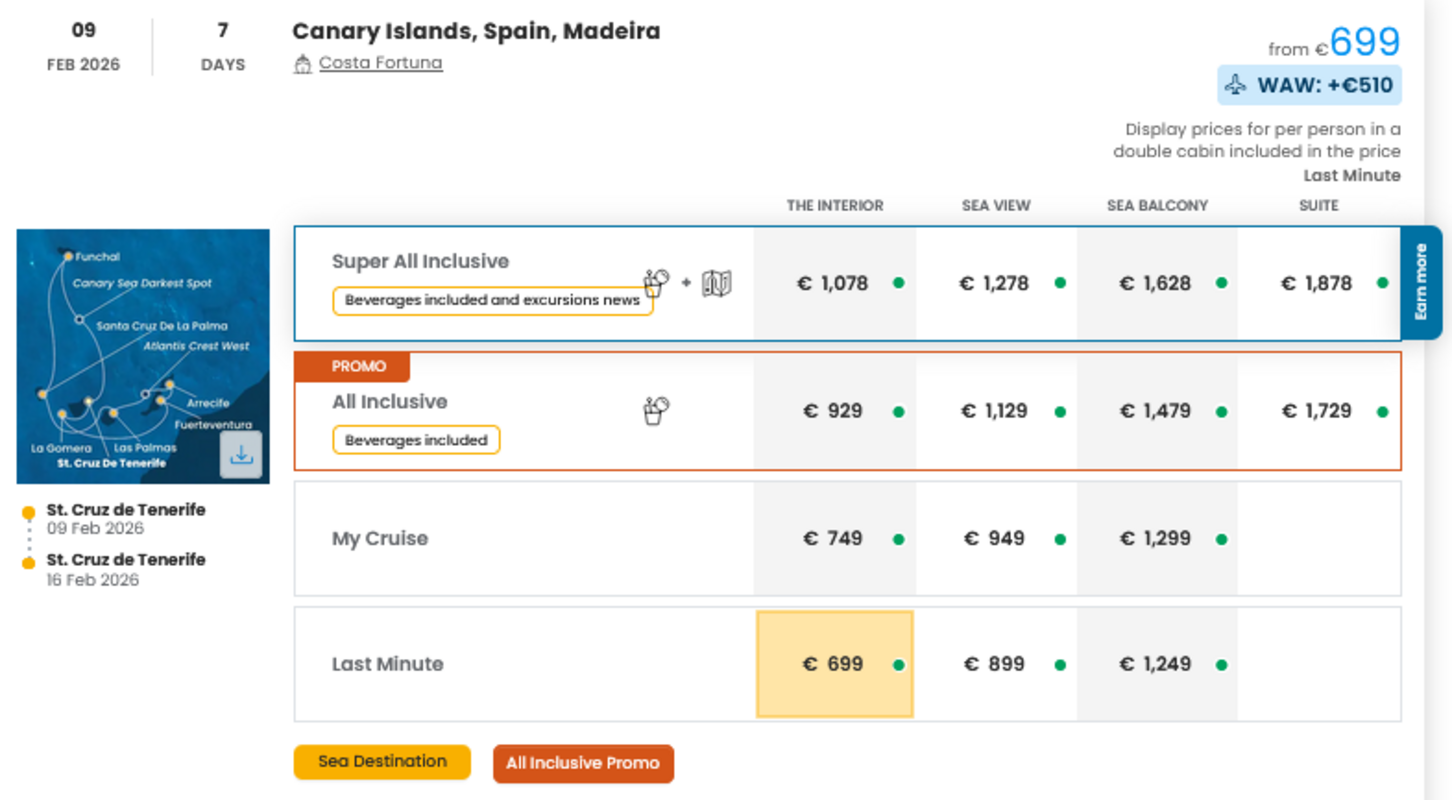Click the All Inclusive Promo tag

coord(583,764)
